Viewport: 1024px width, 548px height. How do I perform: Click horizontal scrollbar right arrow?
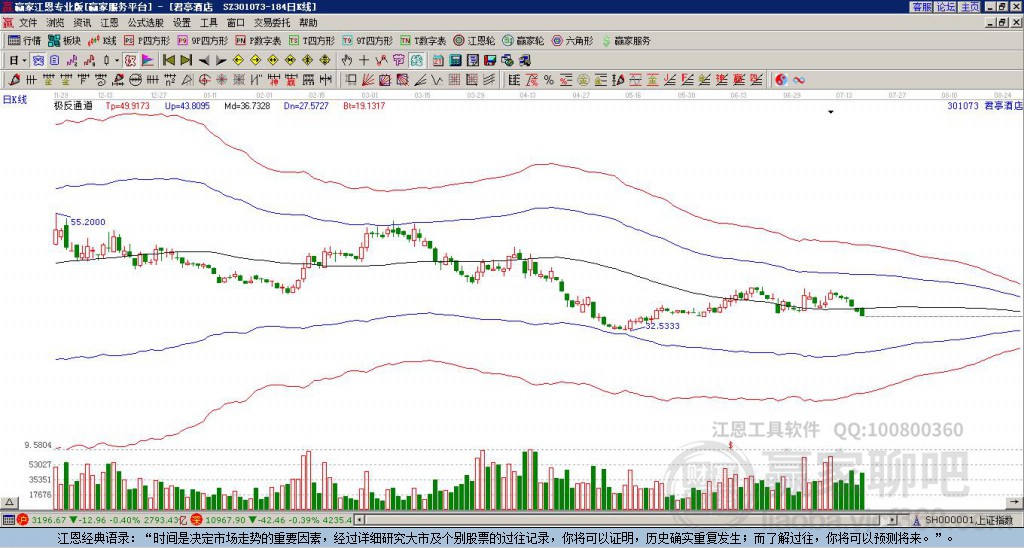tap(893, 520)
